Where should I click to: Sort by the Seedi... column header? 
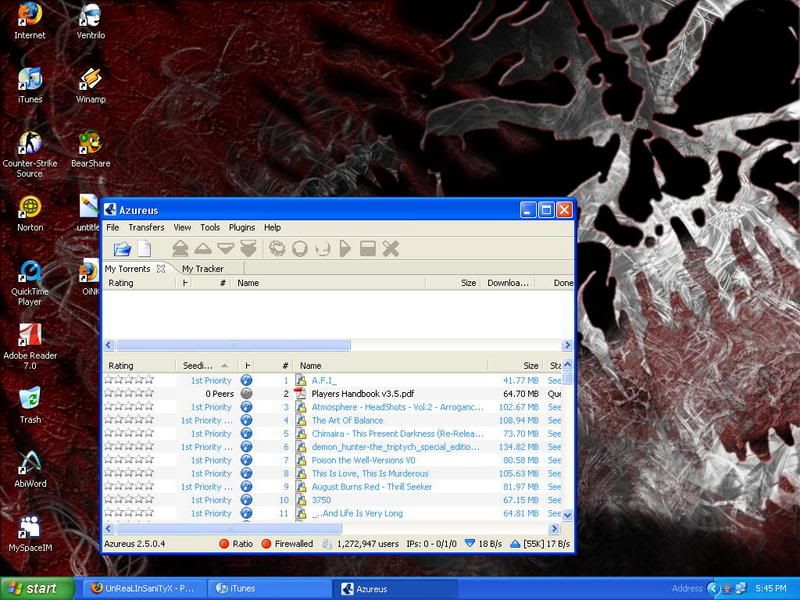[x=205, y=365]
